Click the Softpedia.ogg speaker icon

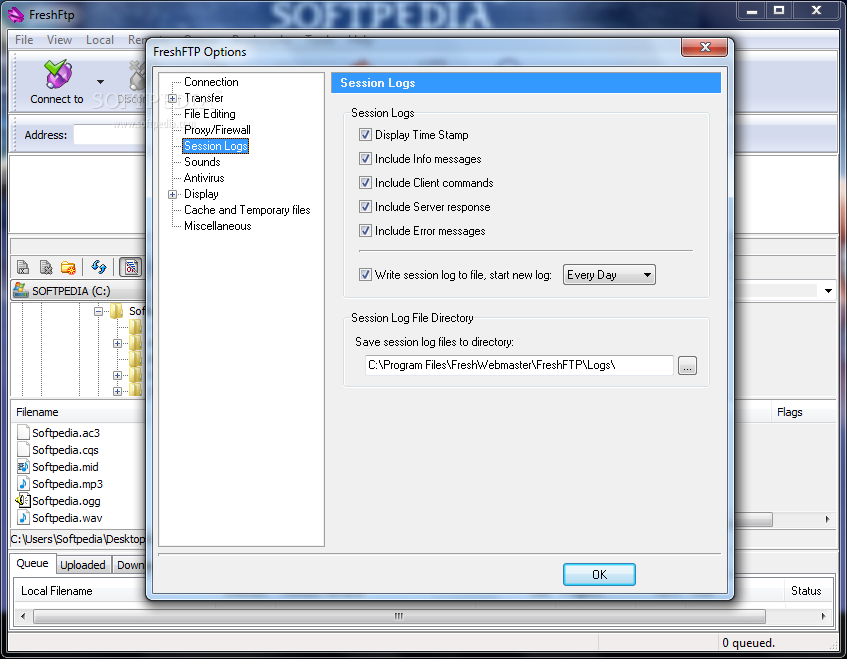tap(23, 501)
